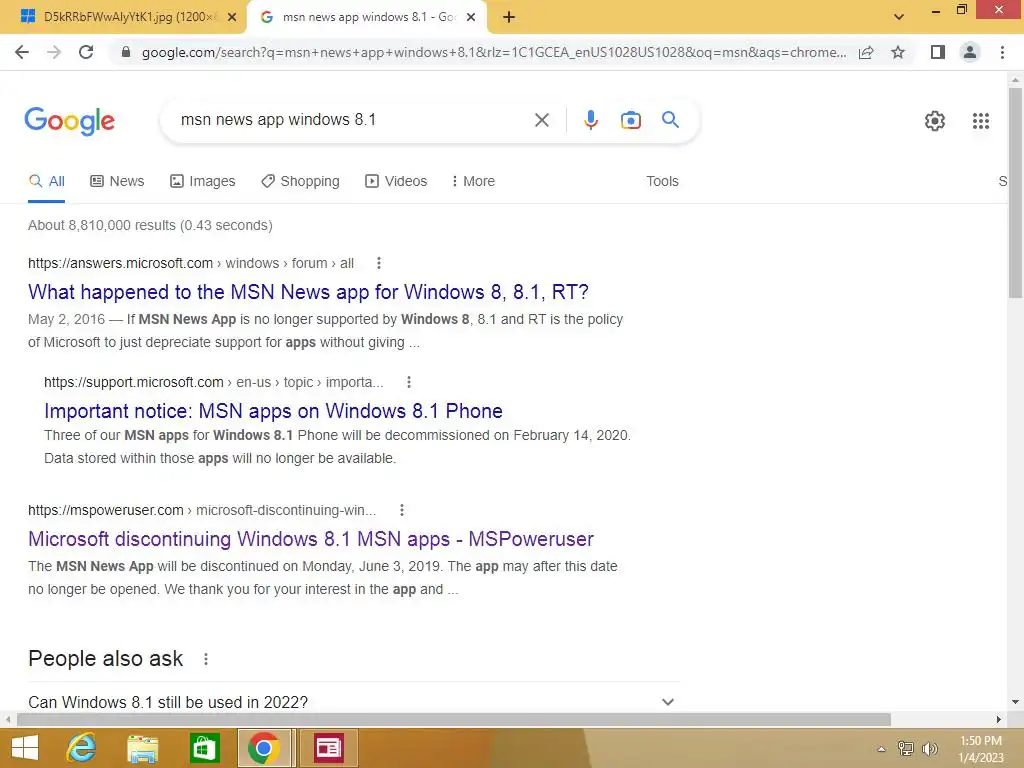Switch to the Shopping tab

(300, 182)
